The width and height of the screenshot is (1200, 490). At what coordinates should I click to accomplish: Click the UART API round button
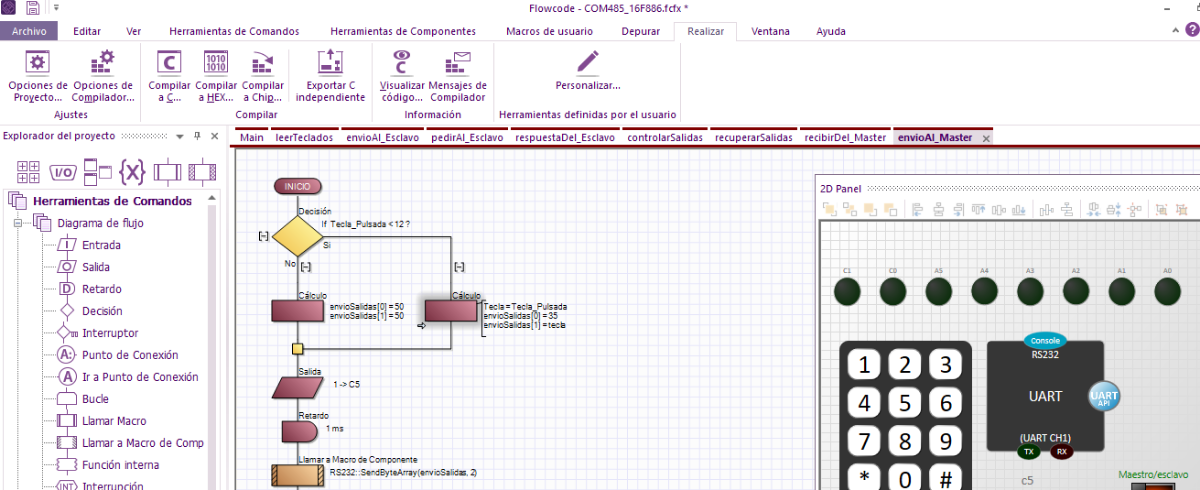[1104, 396]
